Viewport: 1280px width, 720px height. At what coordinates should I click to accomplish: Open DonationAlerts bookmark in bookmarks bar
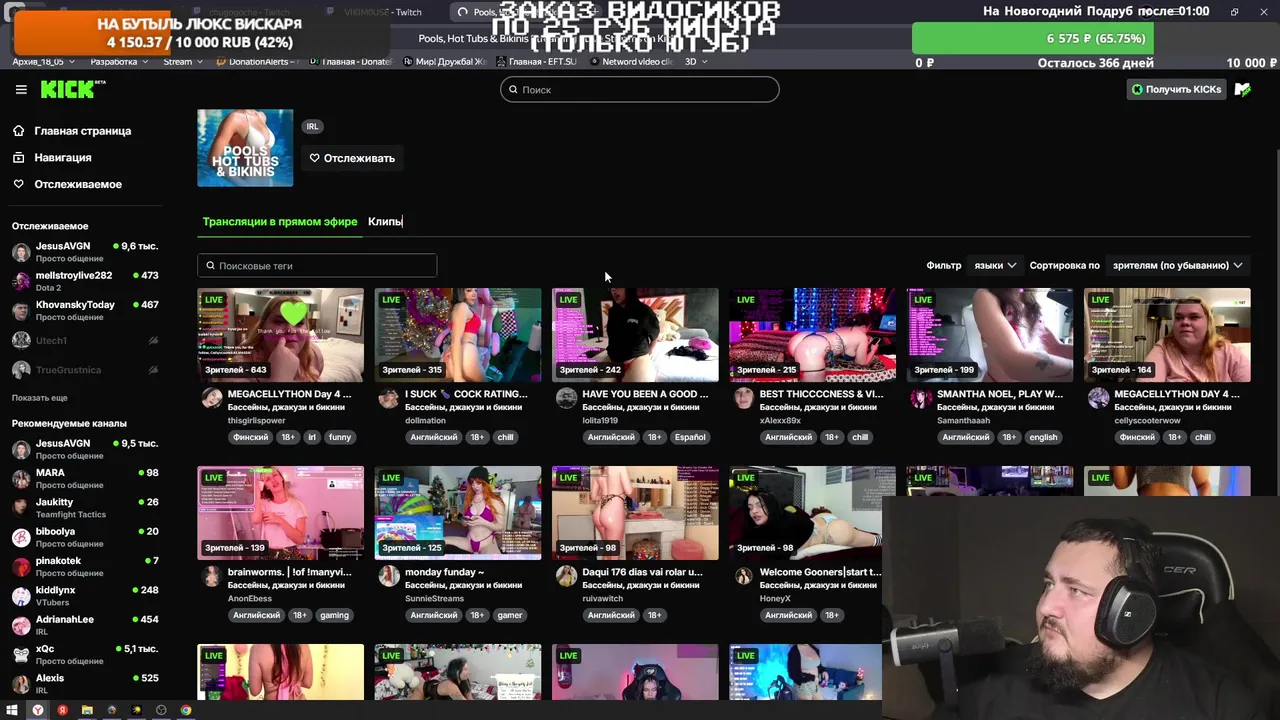[258, 61]
